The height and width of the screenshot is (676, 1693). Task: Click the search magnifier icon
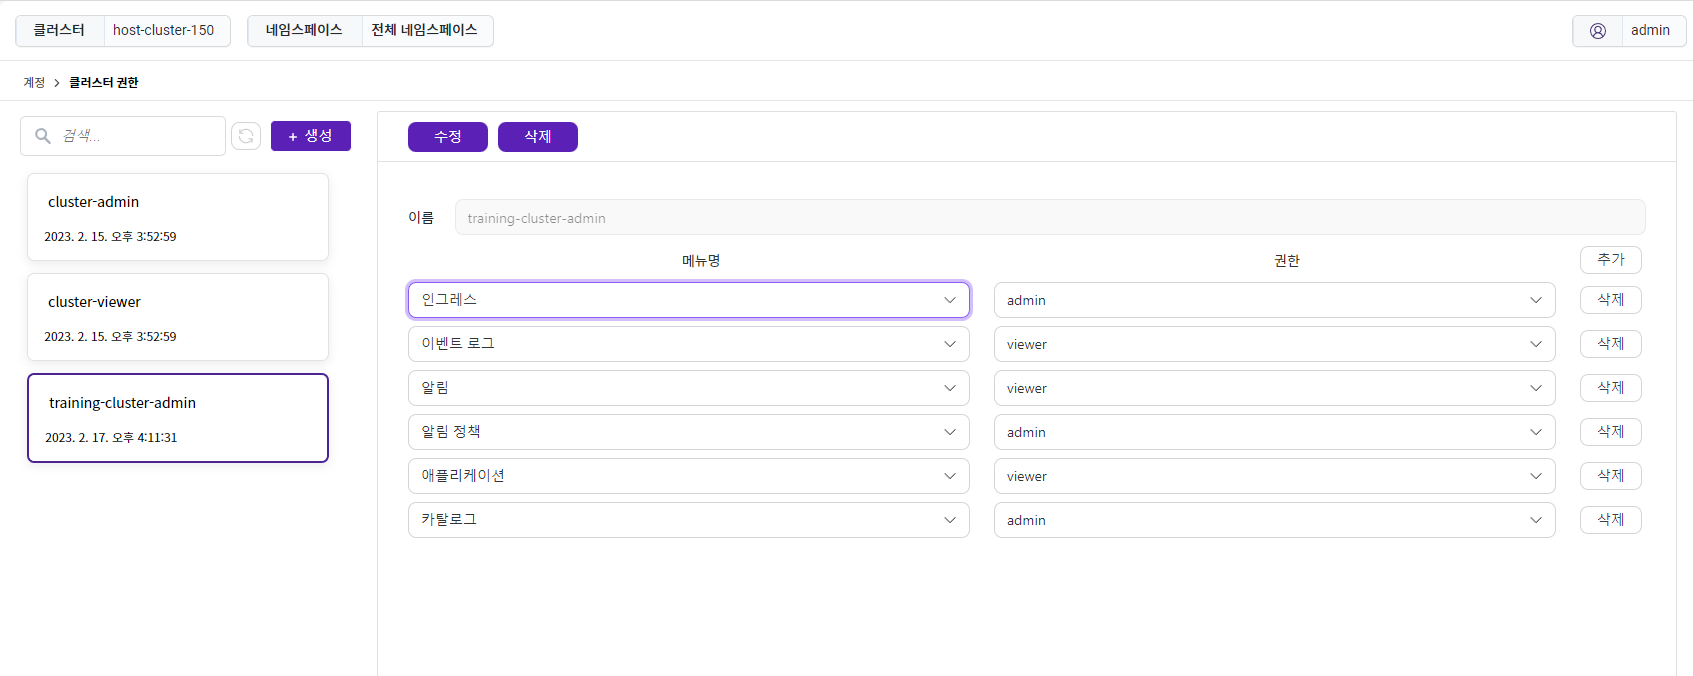(43, 136)
